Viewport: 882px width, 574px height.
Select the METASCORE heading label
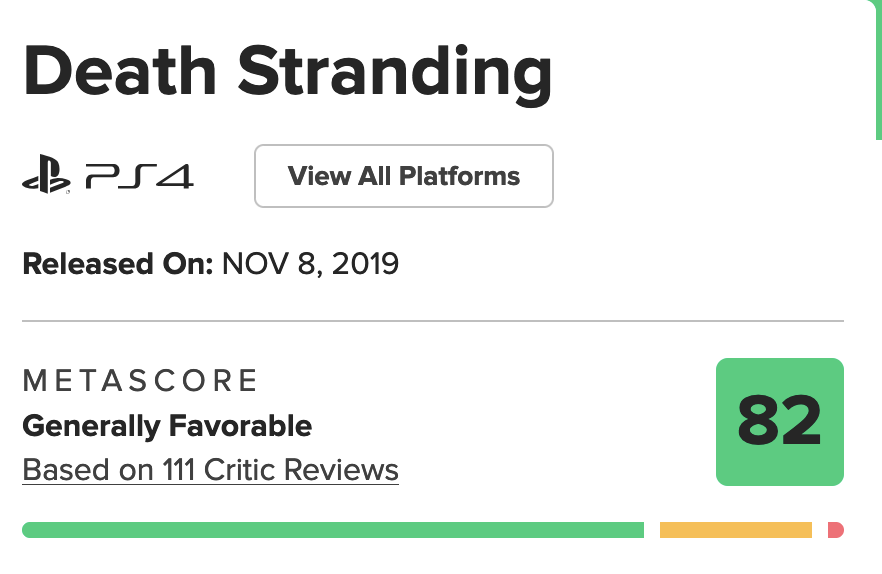(140, 380)
